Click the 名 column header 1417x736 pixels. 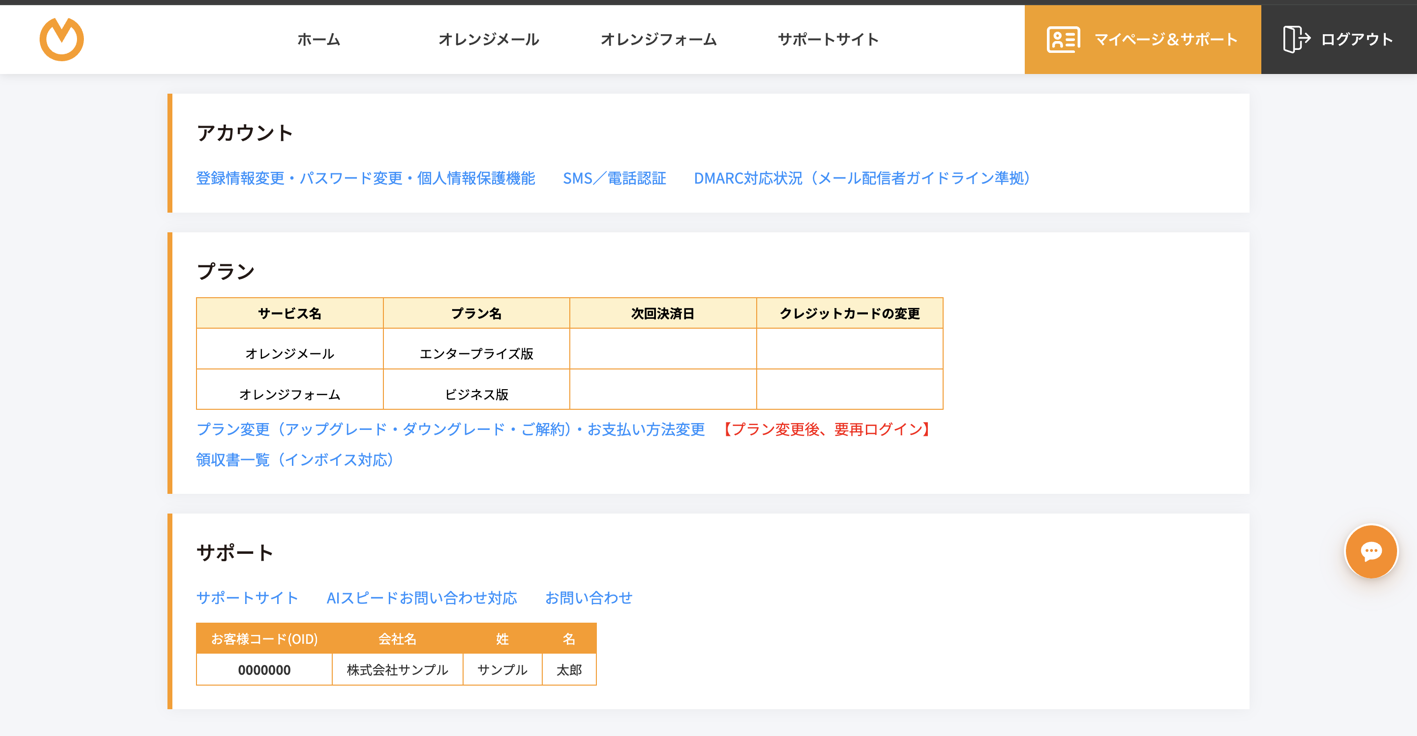[569, 639]
